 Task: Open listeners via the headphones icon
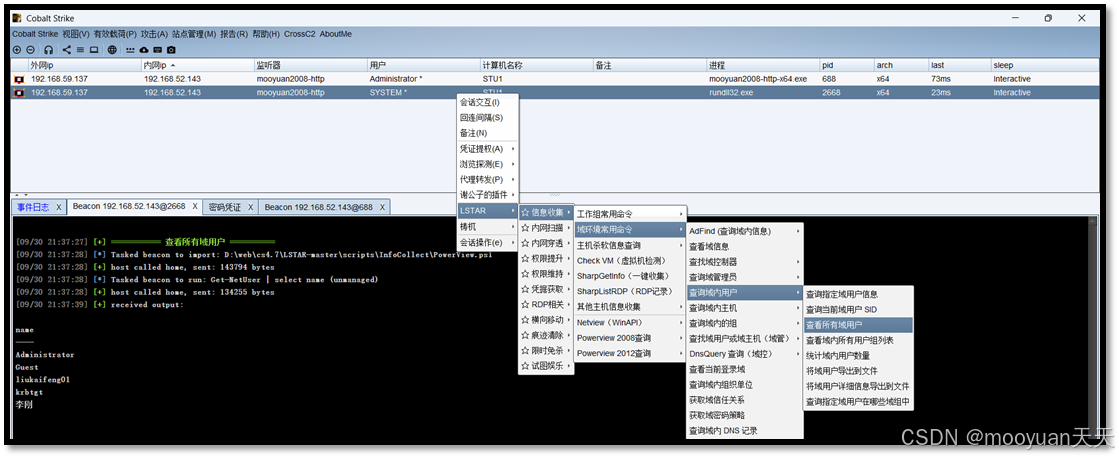click(x=49, y=50)
